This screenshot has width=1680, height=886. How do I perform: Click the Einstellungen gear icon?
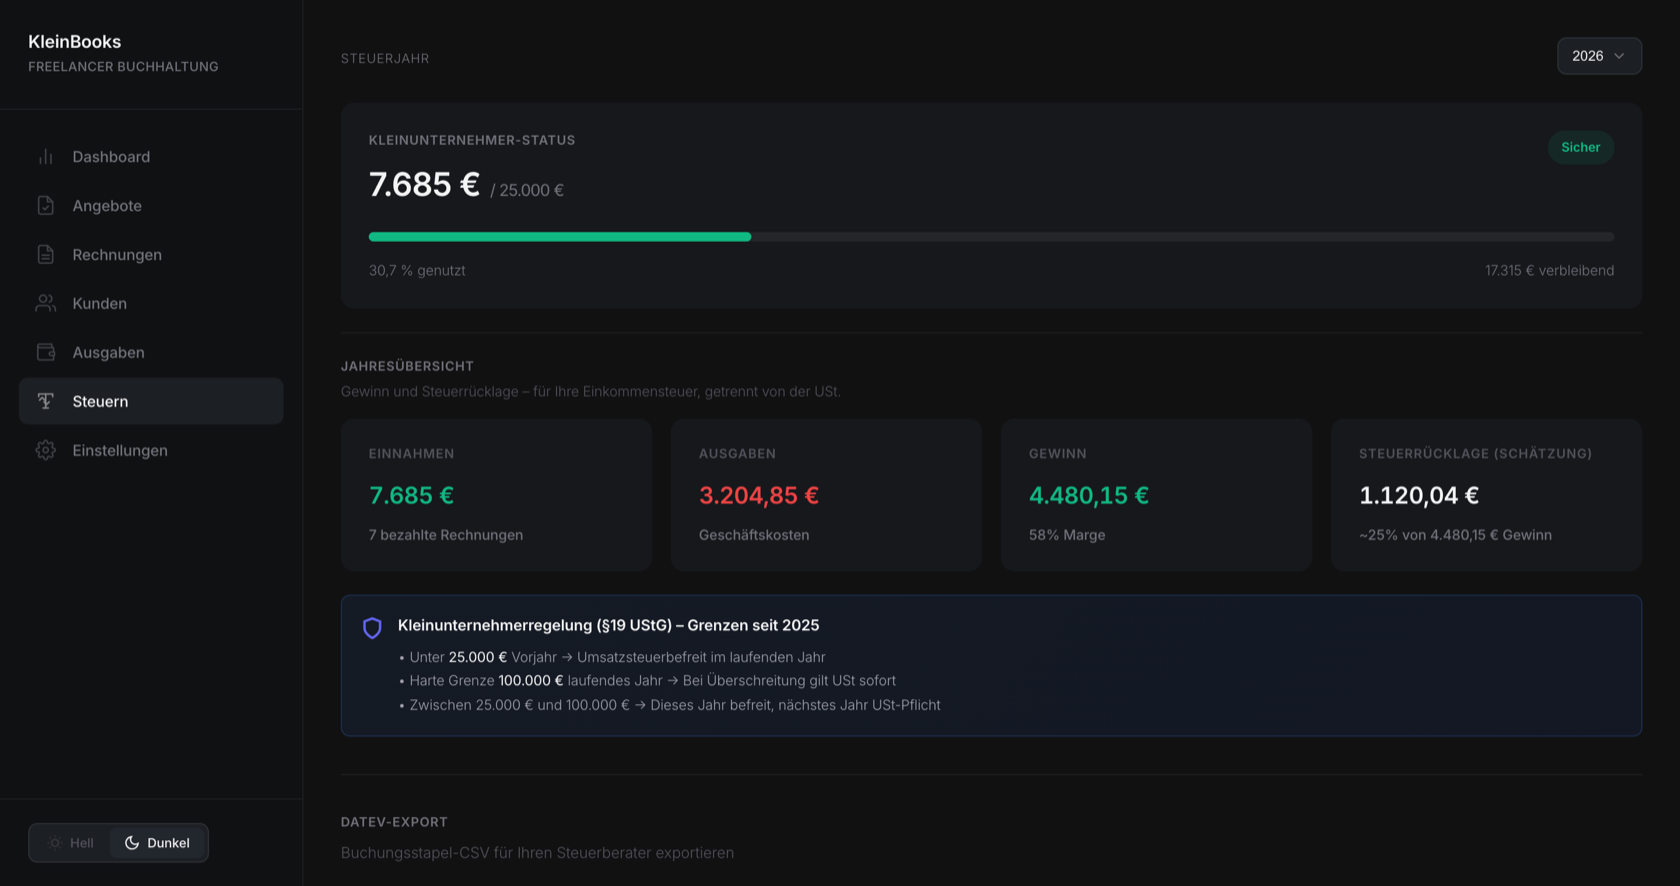click(x=46, y=451)
